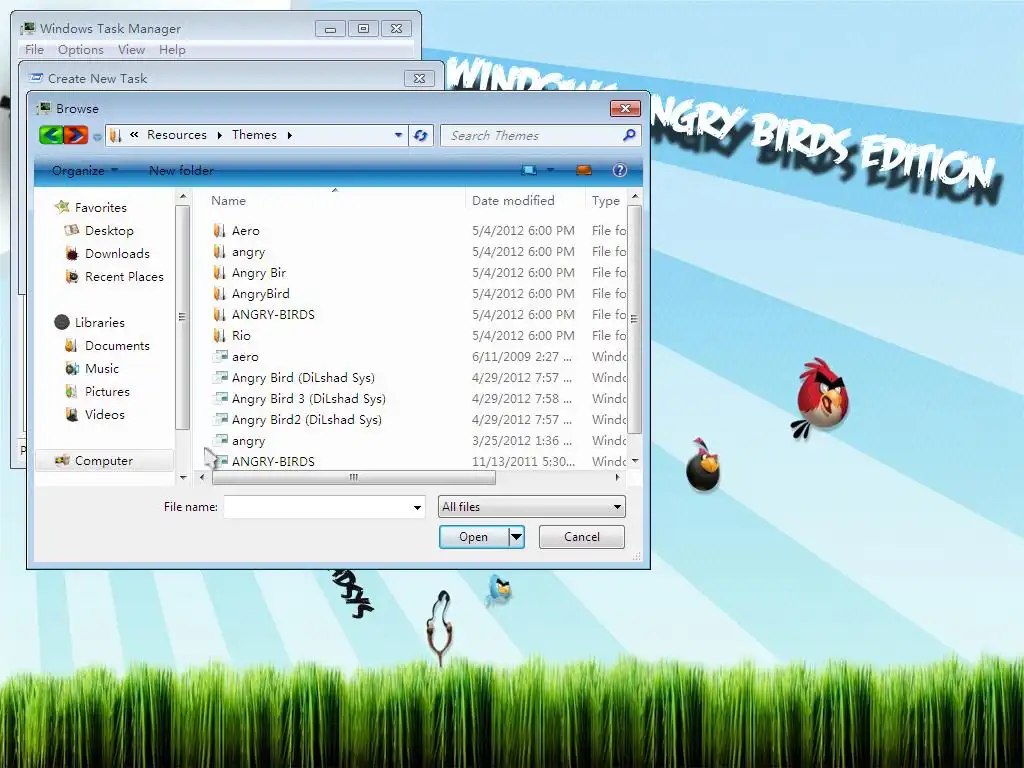Click Themes in the address path
The image size is (1024, 768).
254,135
